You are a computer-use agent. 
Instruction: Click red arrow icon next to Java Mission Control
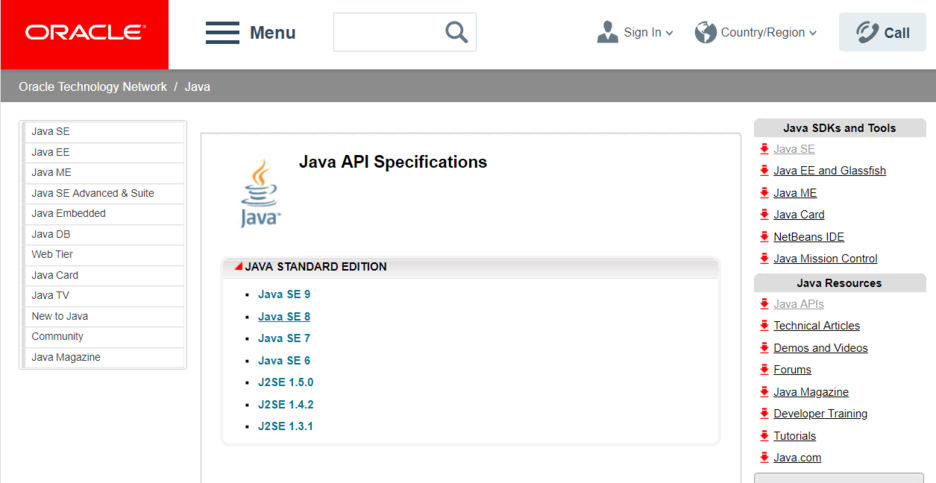pos(764,259)
